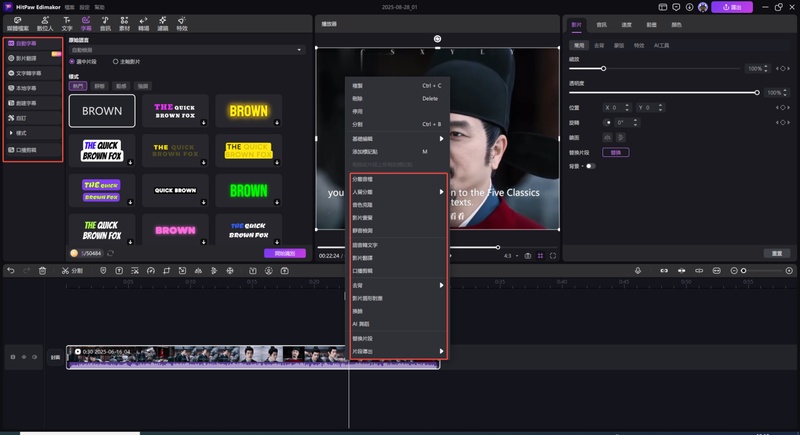Open the 4:3 aspect ratio dropdown
This screenshot has width=800, height=435.
tap(511, 256)
